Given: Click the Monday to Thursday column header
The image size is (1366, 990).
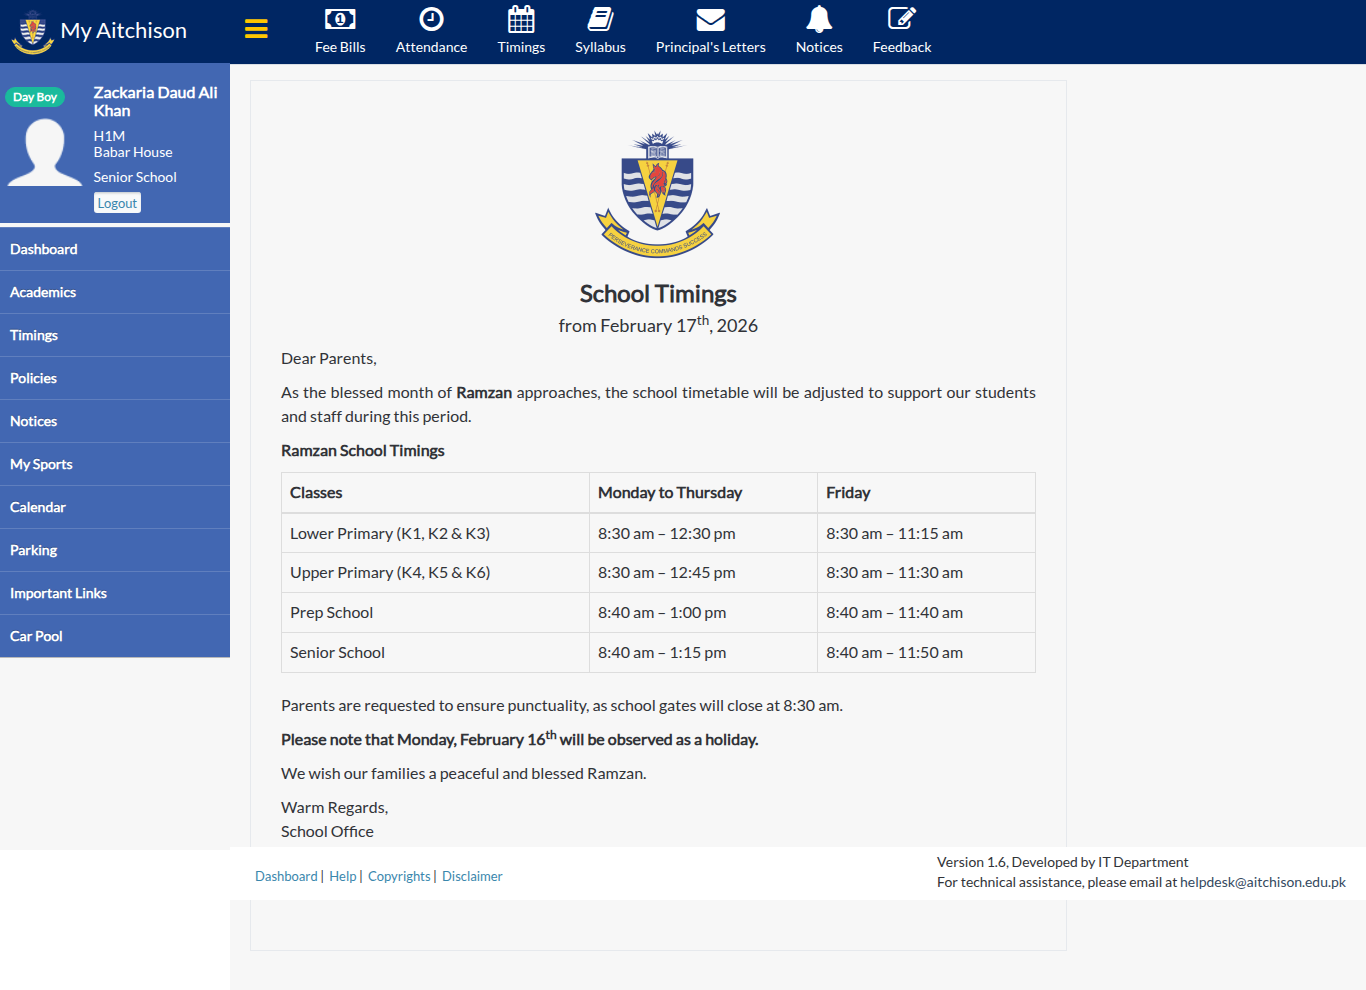Looking at the screenshot, I should [703, 493].
